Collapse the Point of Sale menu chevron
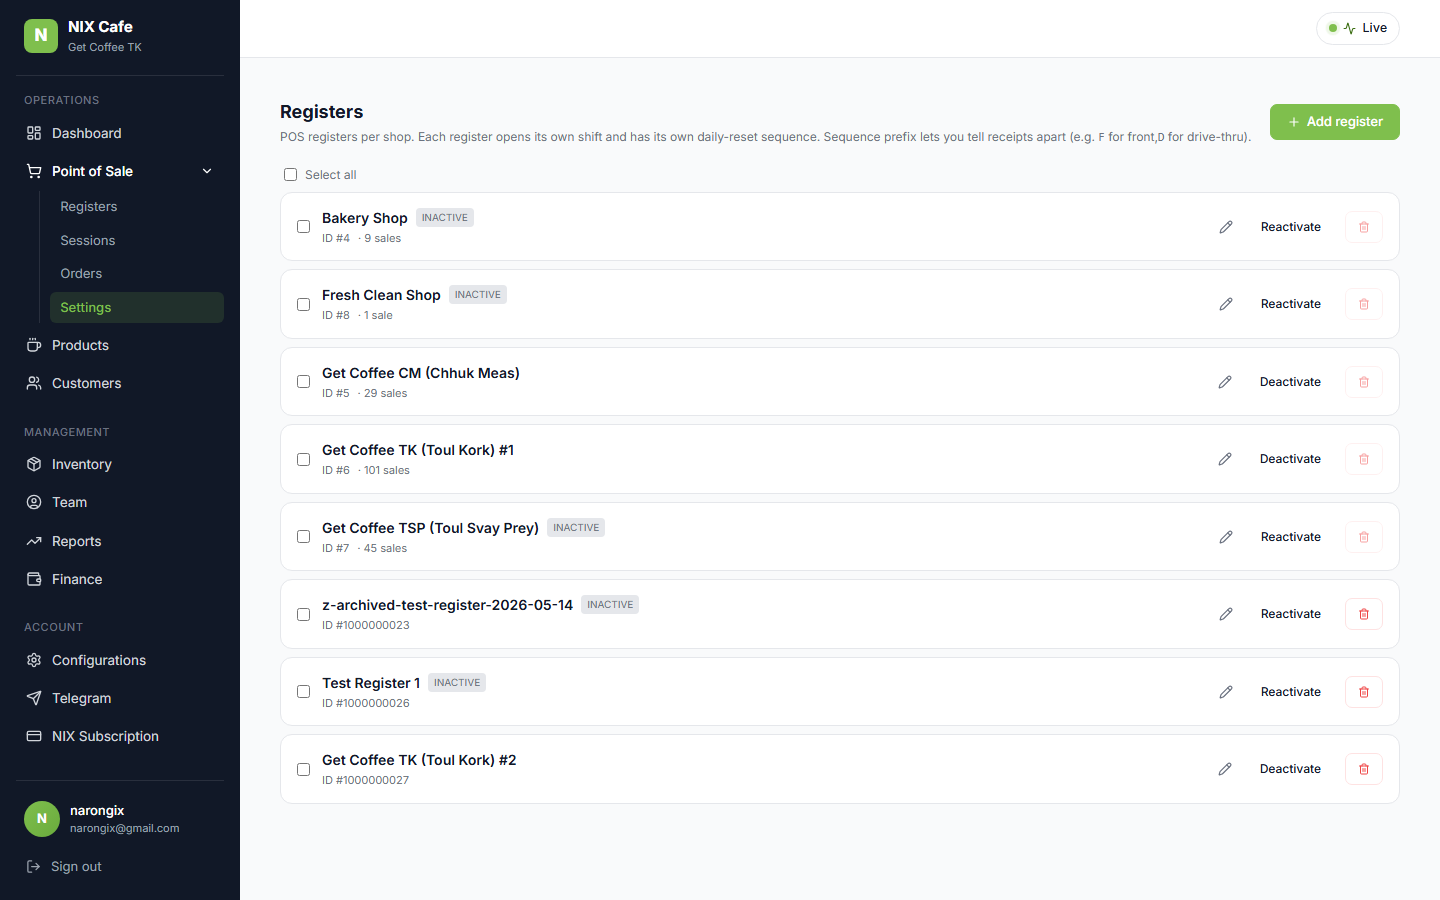Screen dimensions: 1440x900 pyautogui.click(x=207, y=171)
